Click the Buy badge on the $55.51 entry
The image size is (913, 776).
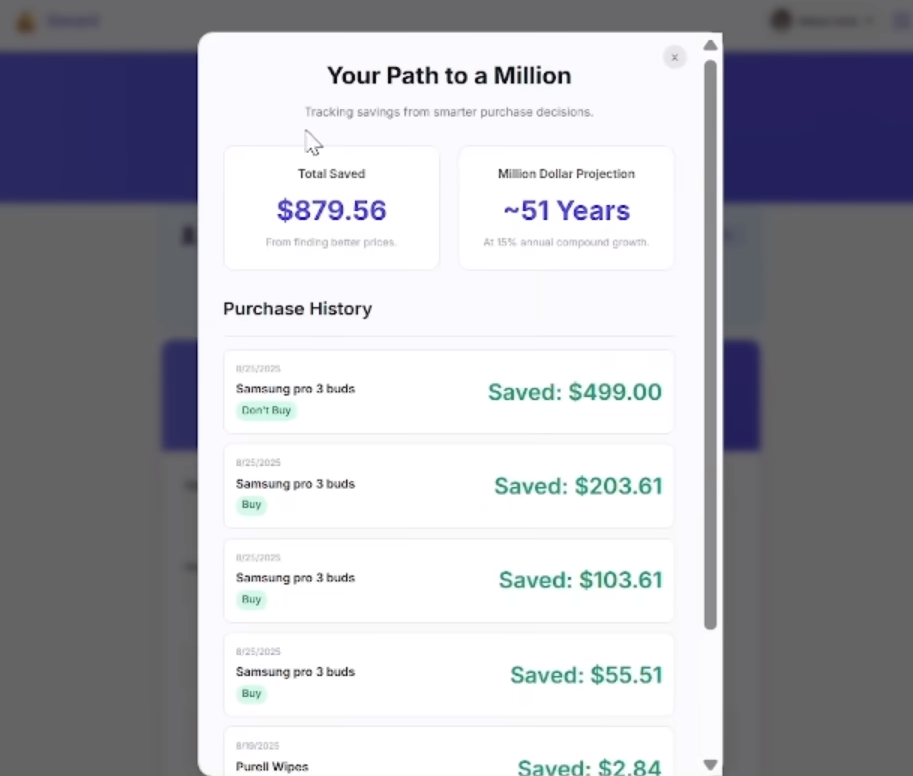pyautogui.click(x=251, y=693)
